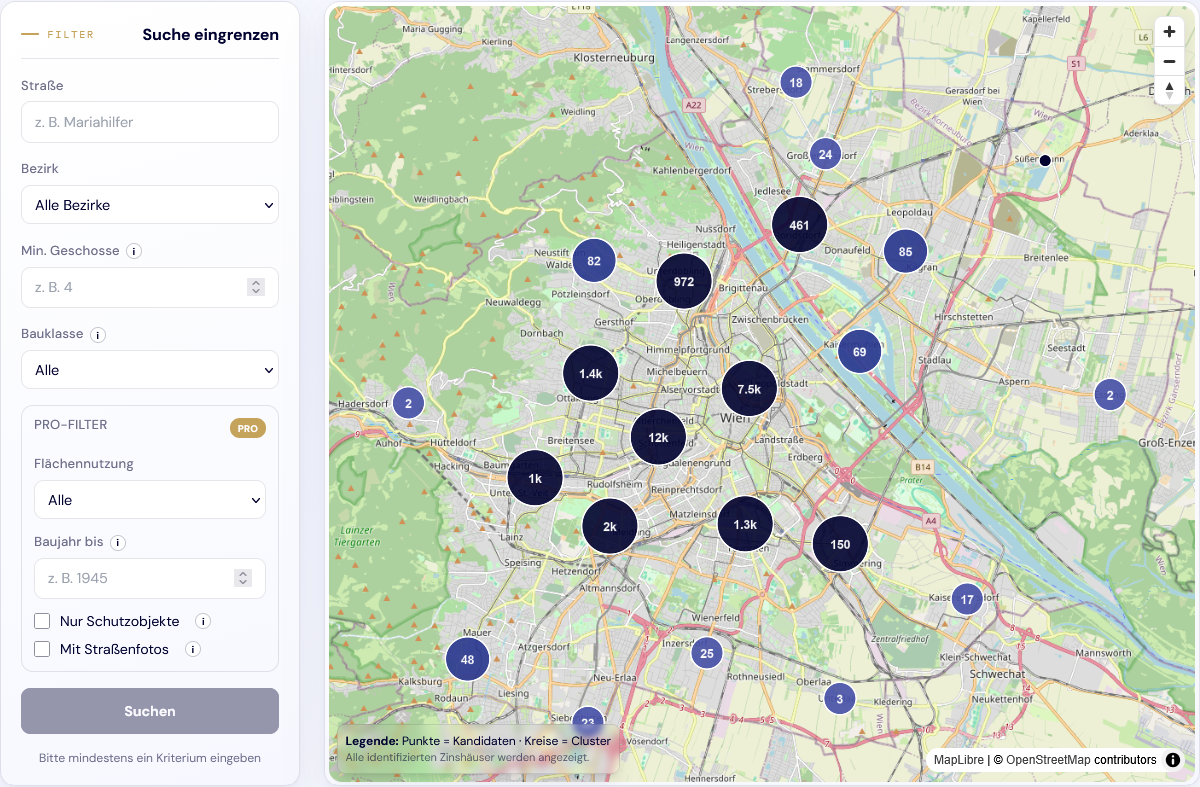Show info tooltip for Mit Straßenfotos

192,649
